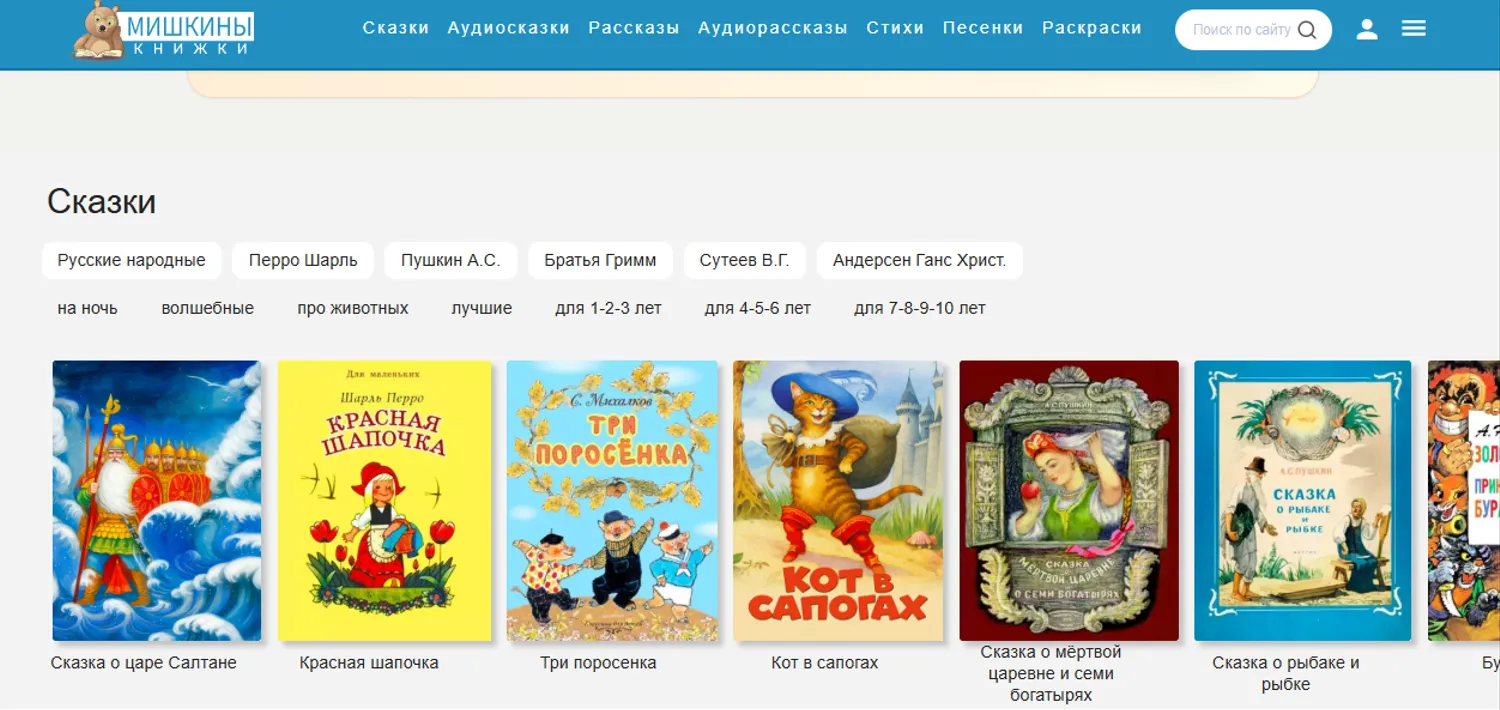
Task: Click the про животных tag link
Action: pyautogui.click(x=353, y=308)
